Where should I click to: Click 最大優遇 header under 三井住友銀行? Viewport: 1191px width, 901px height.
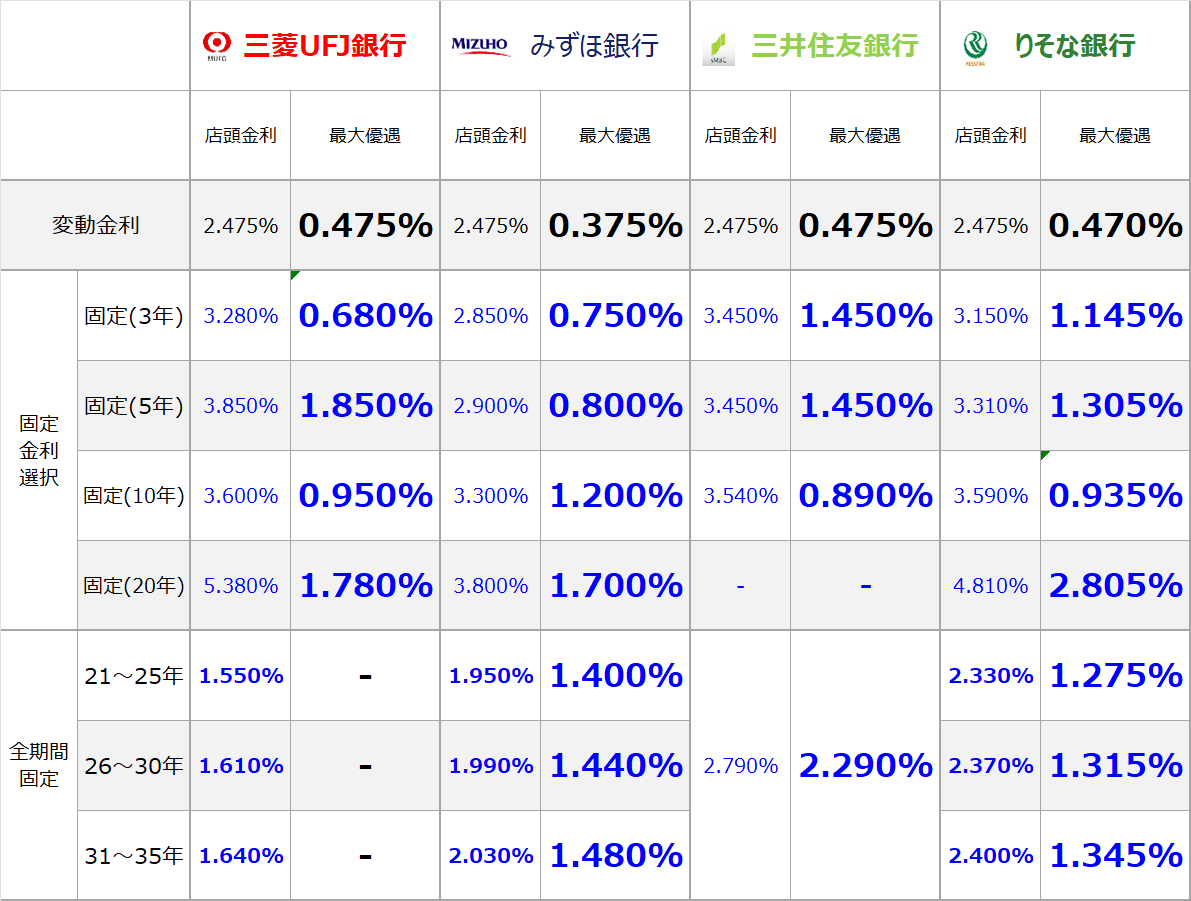tap(864, 135)
